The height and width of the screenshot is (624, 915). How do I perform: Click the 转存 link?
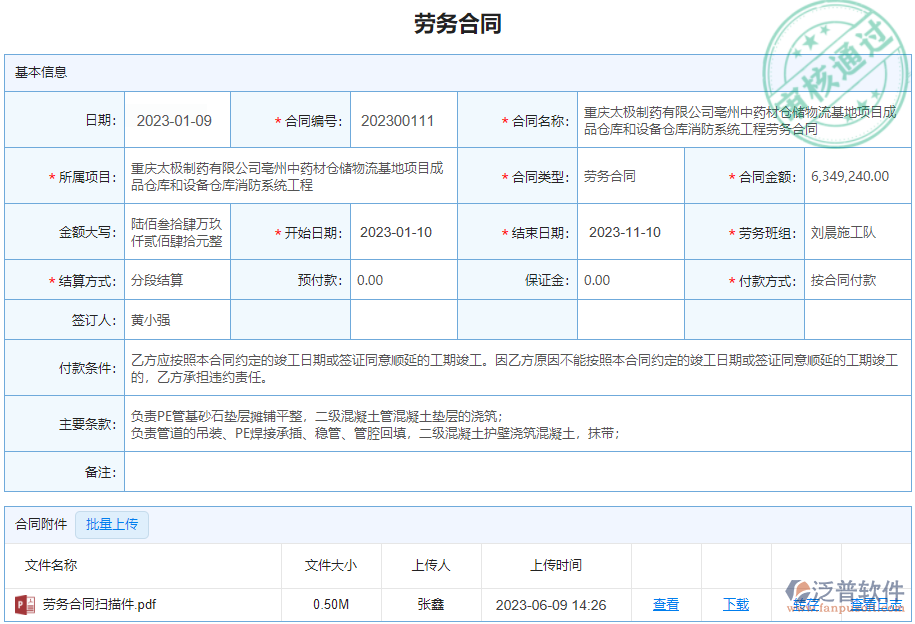click(x=805, y=606)
